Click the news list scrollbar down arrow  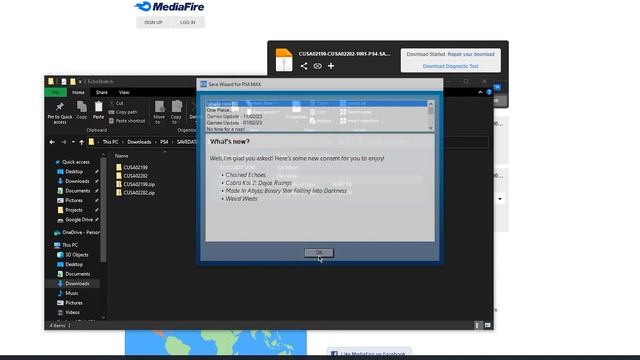431,128
